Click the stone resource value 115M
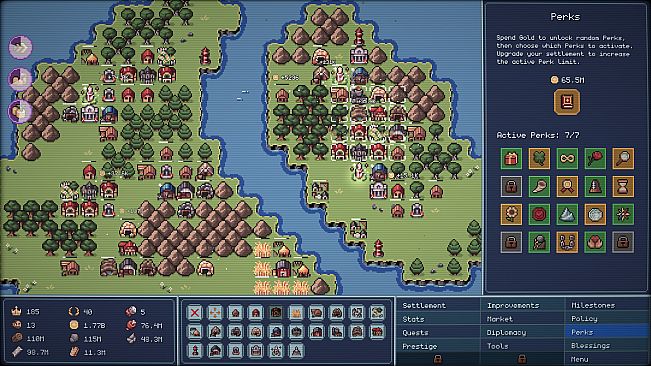 tap(93, 339)
